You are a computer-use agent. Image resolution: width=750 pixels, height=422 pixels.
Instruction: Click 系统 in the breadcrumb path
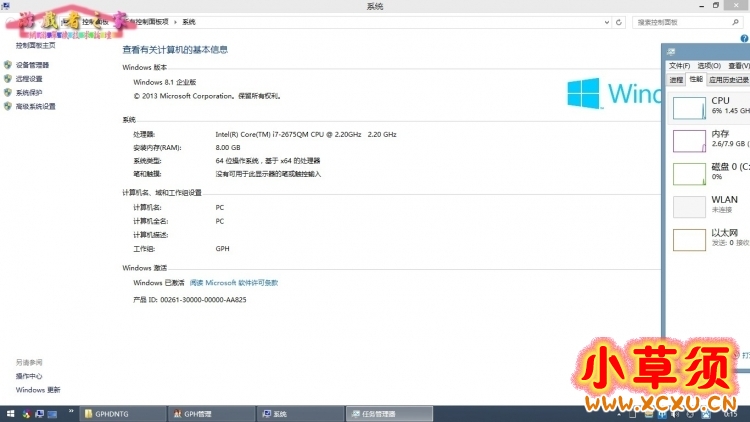coord(188,22)
